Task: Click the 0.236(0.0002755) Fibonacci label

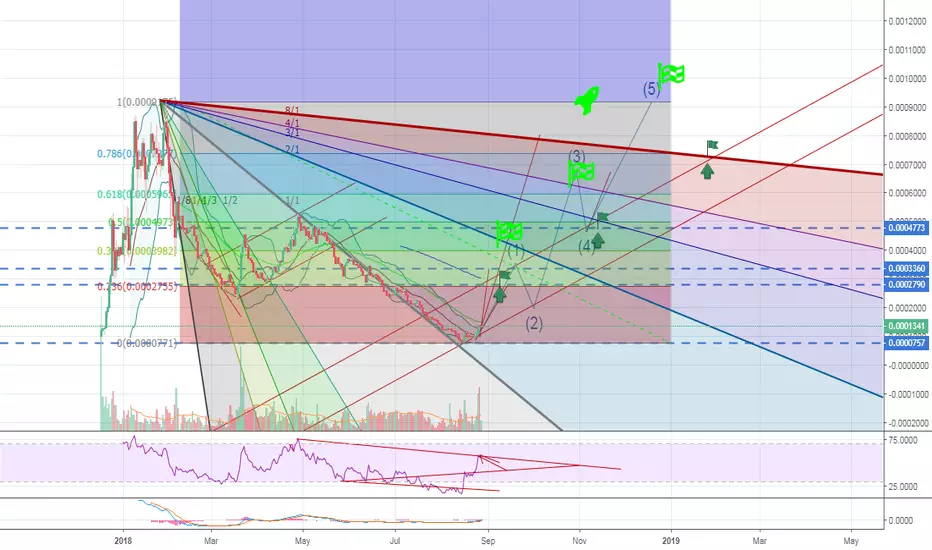Action: pos(137,287)
